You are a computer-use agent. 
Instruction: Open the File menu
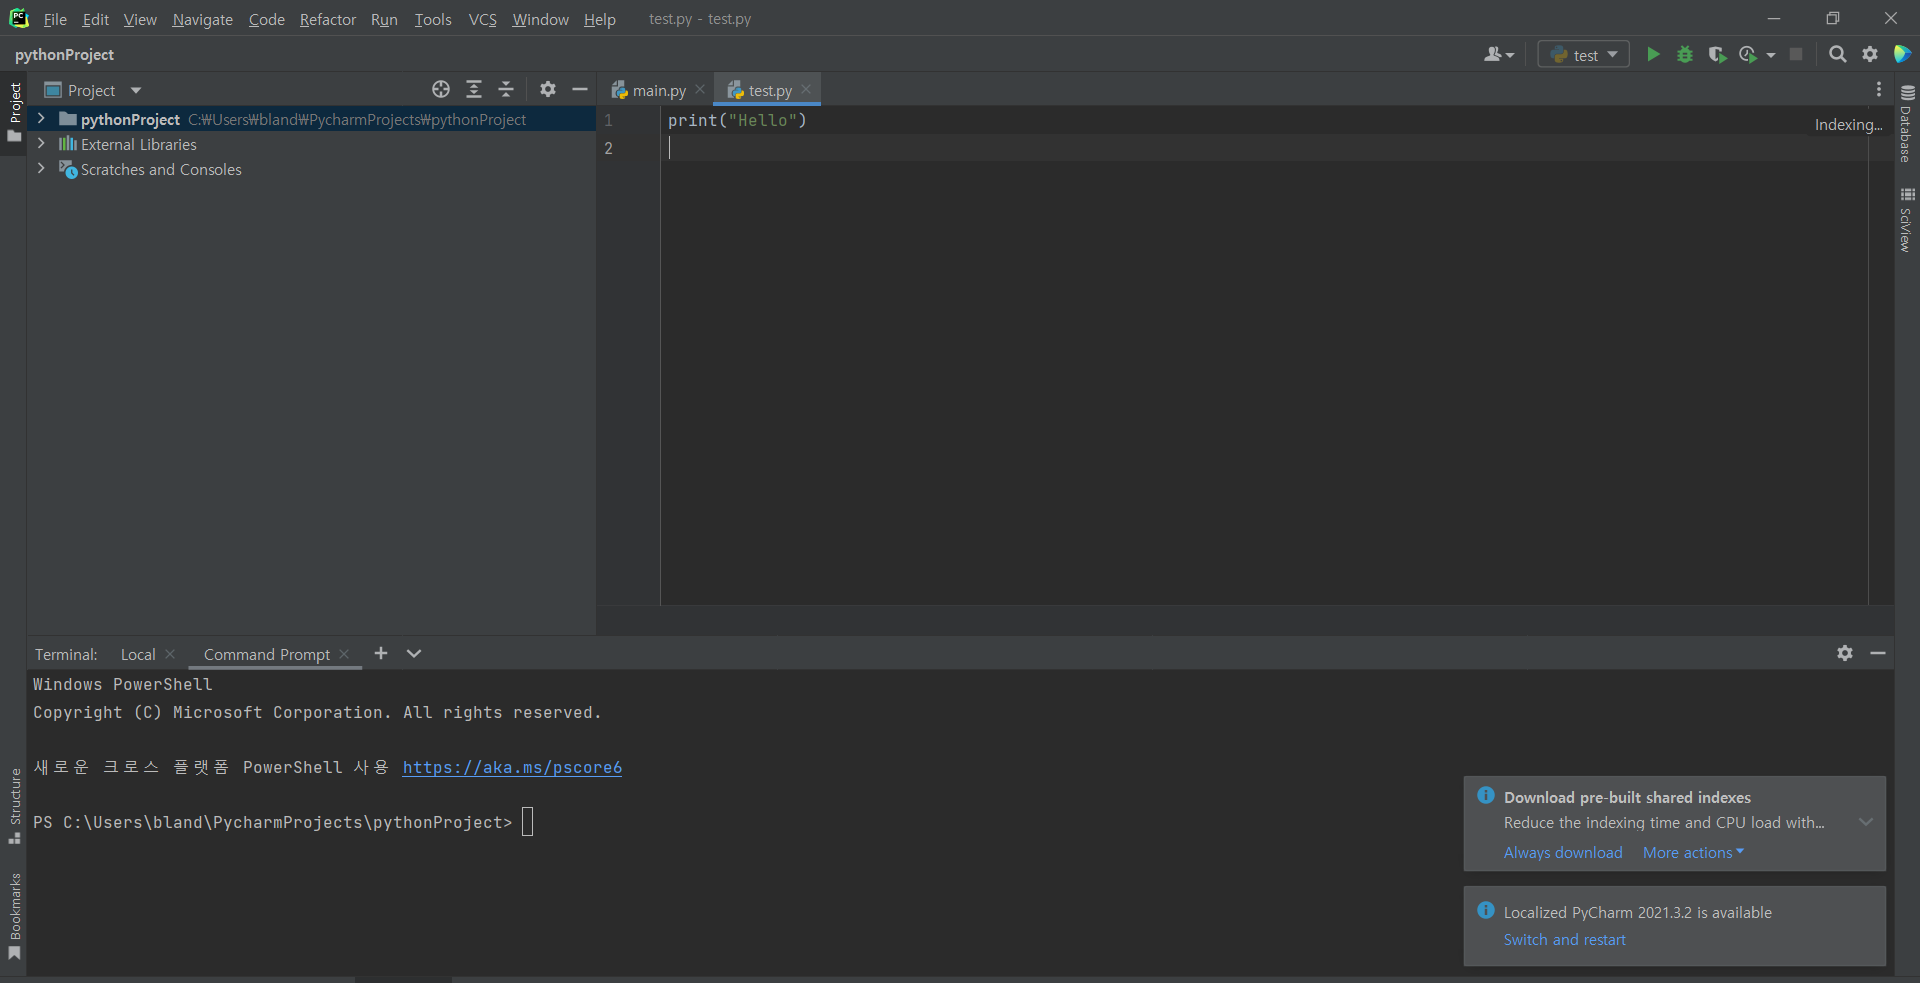click(x=55, y=19)
